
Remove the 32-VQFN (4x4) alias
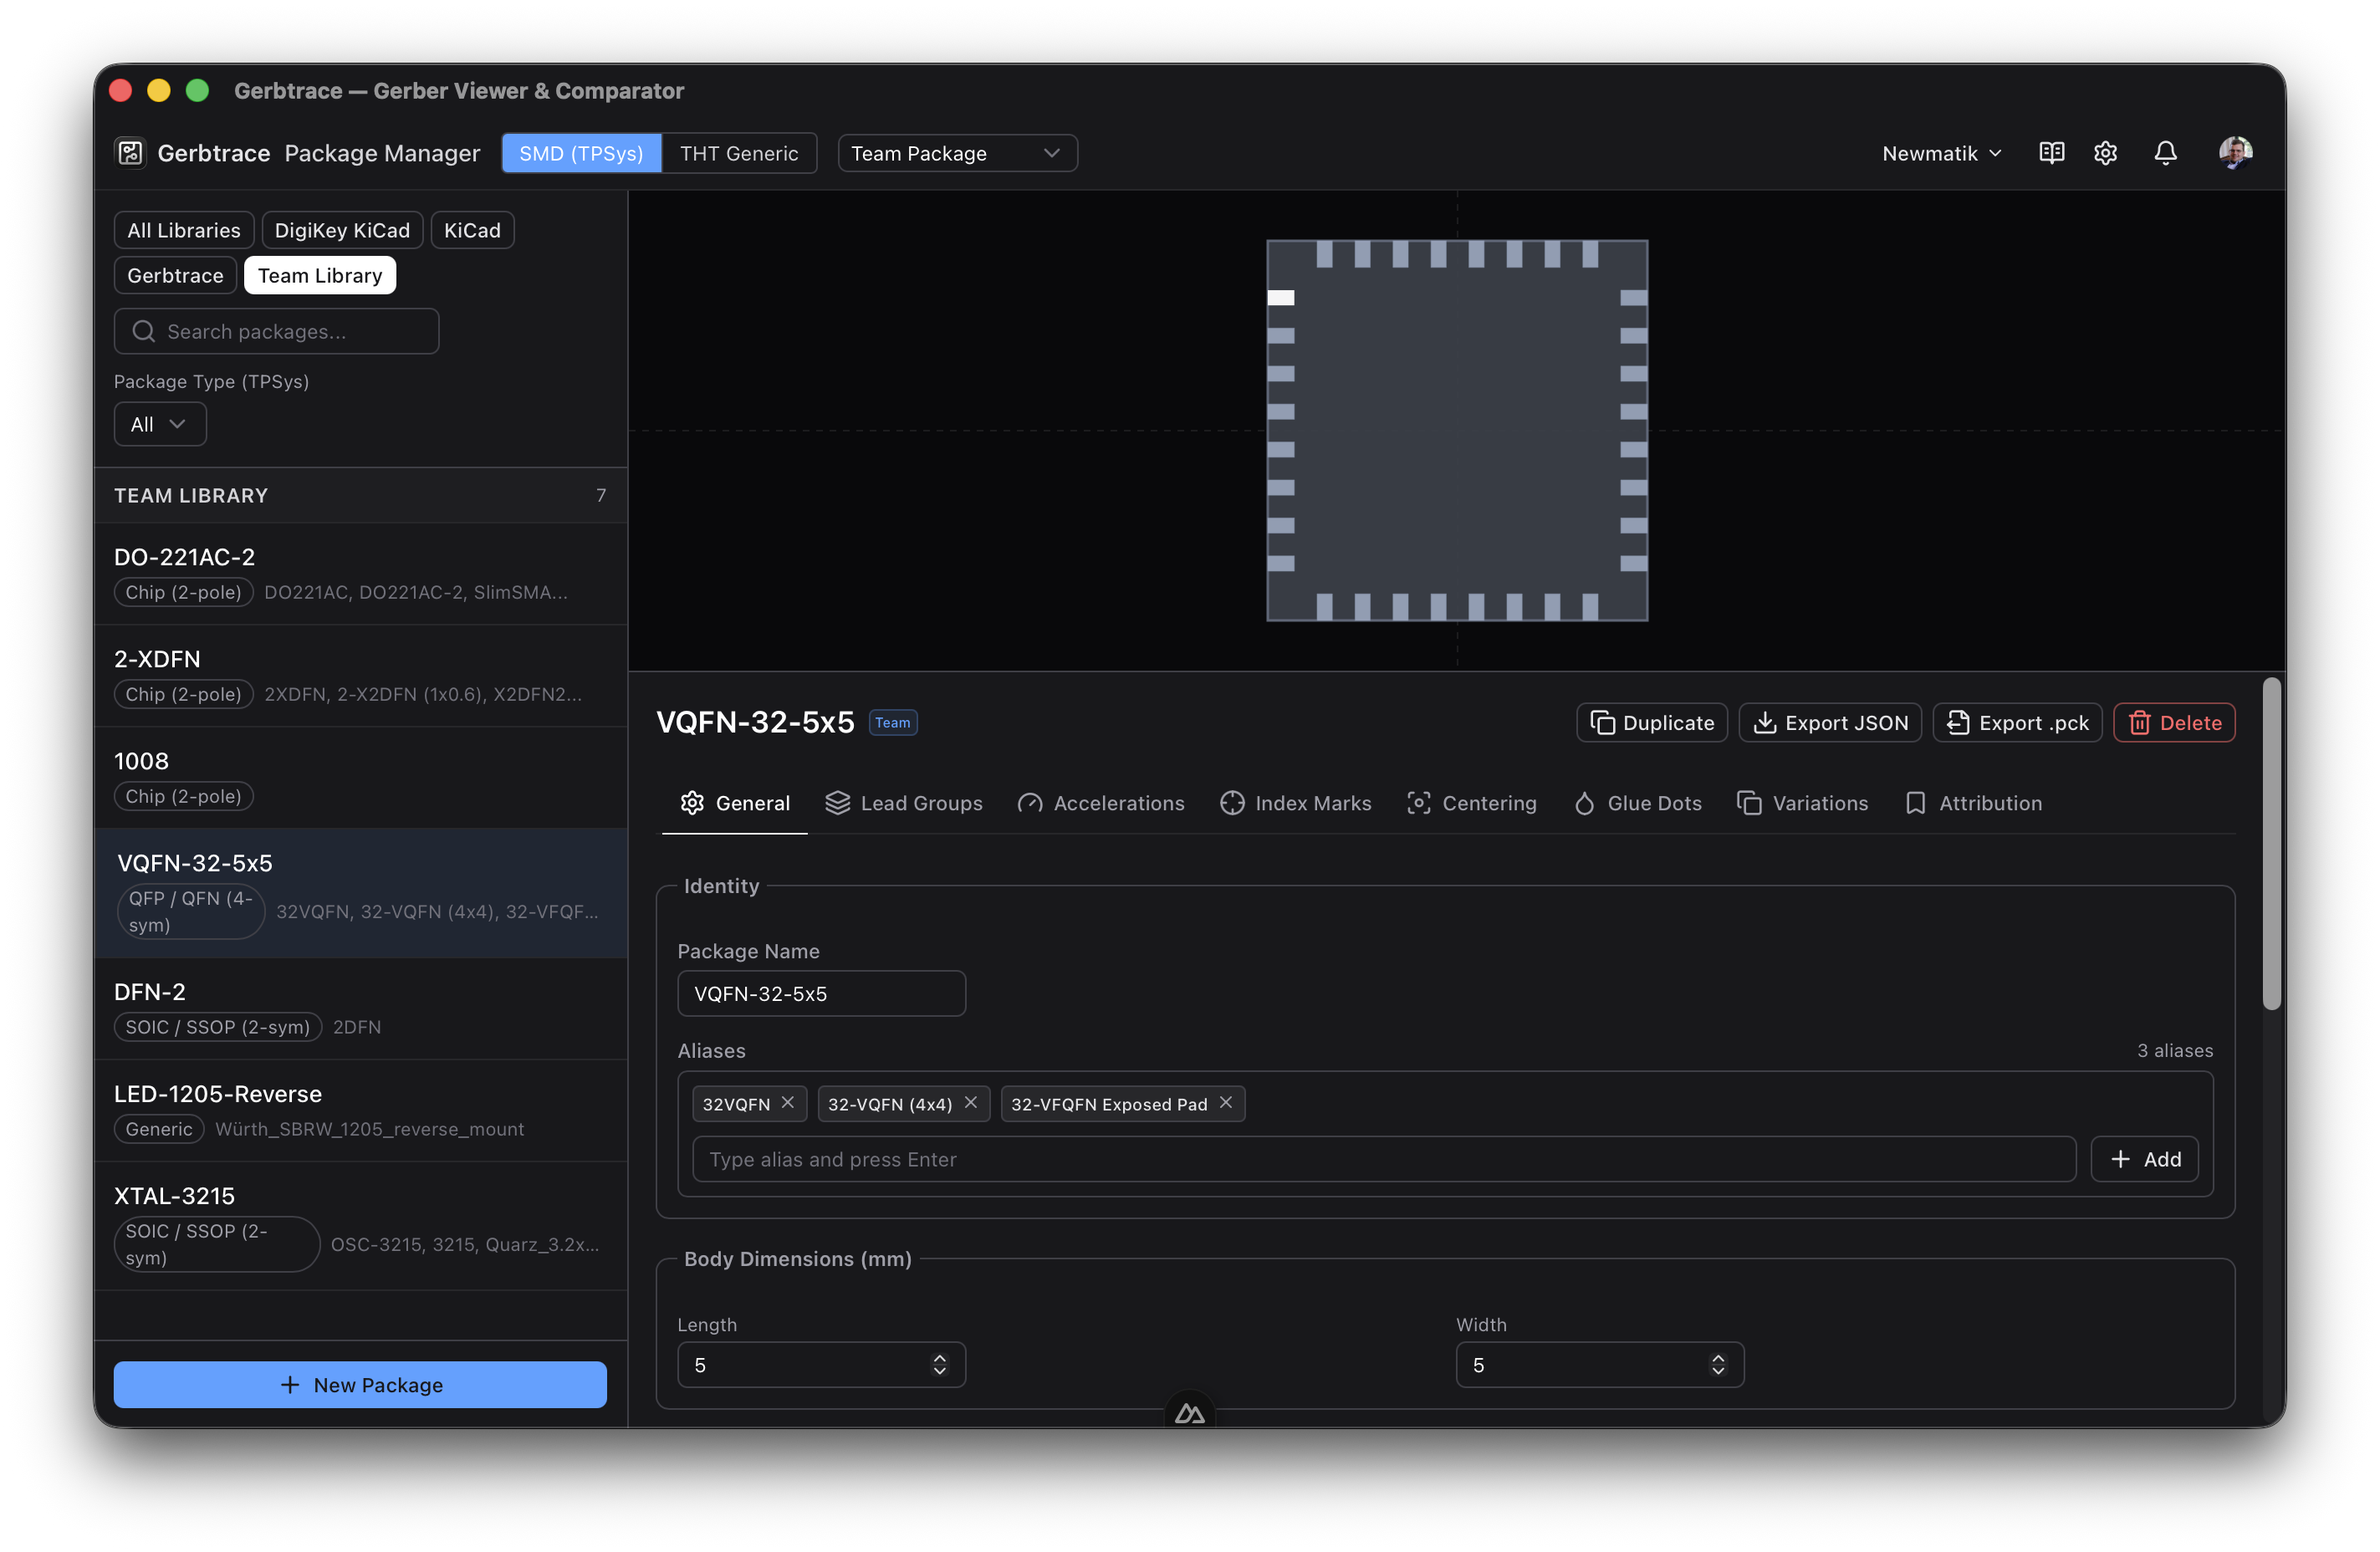[970, 1102]
